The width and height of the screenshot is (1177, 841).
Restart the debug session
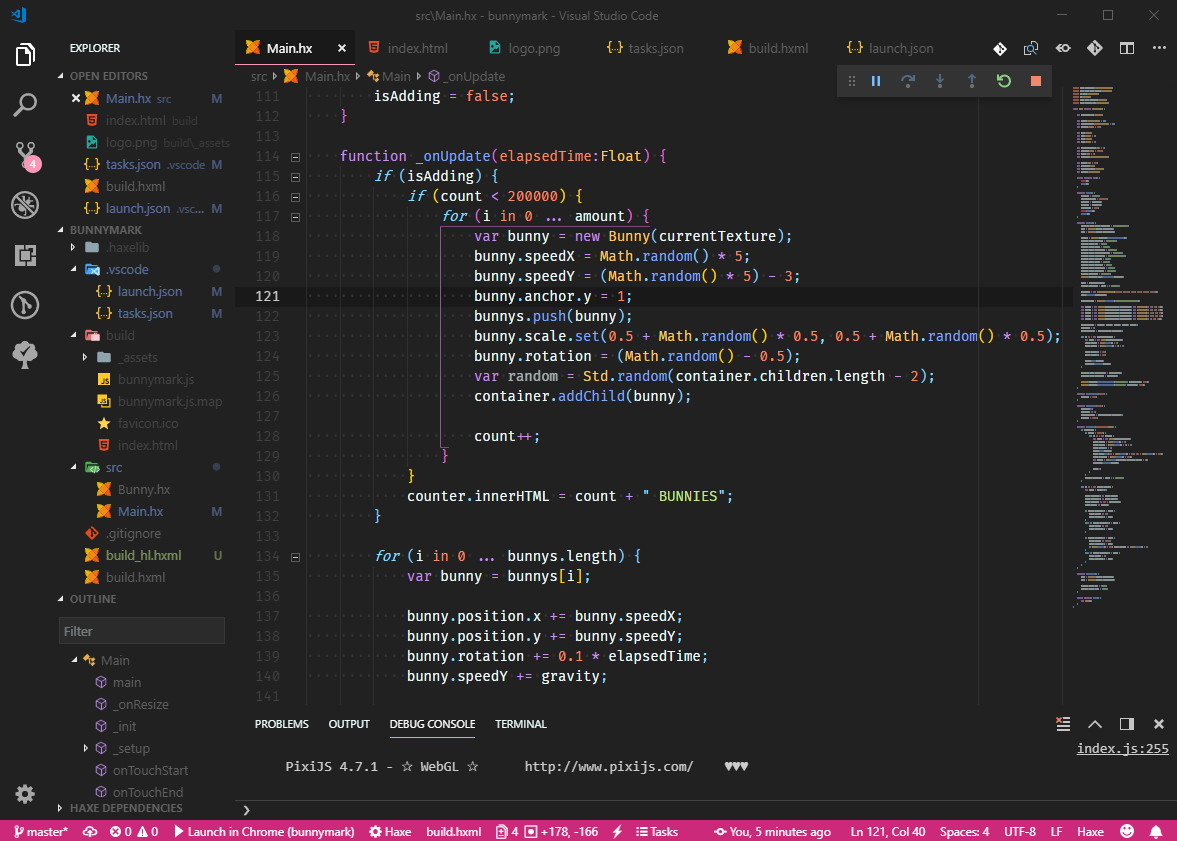[x=1003, y=81]
